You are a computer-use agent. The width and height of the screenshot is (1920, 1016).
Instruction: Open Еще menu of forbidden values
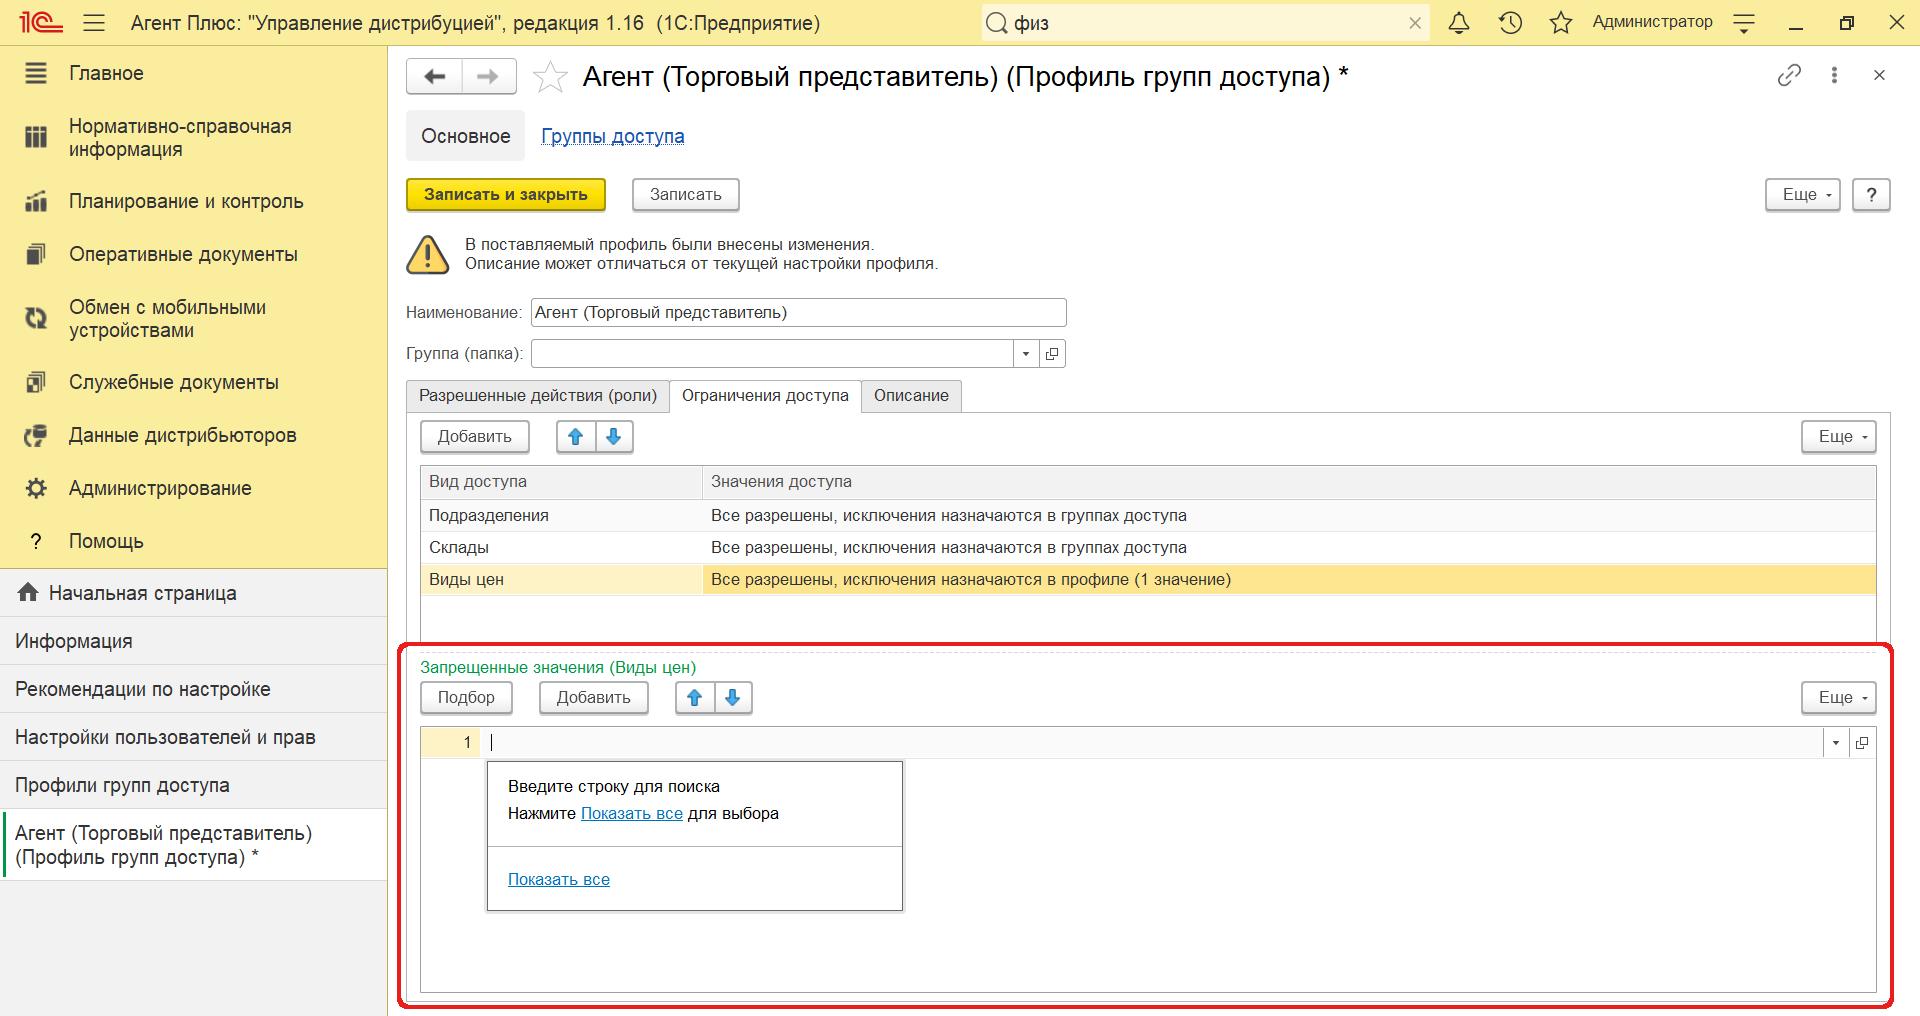tap(1839, 697)
